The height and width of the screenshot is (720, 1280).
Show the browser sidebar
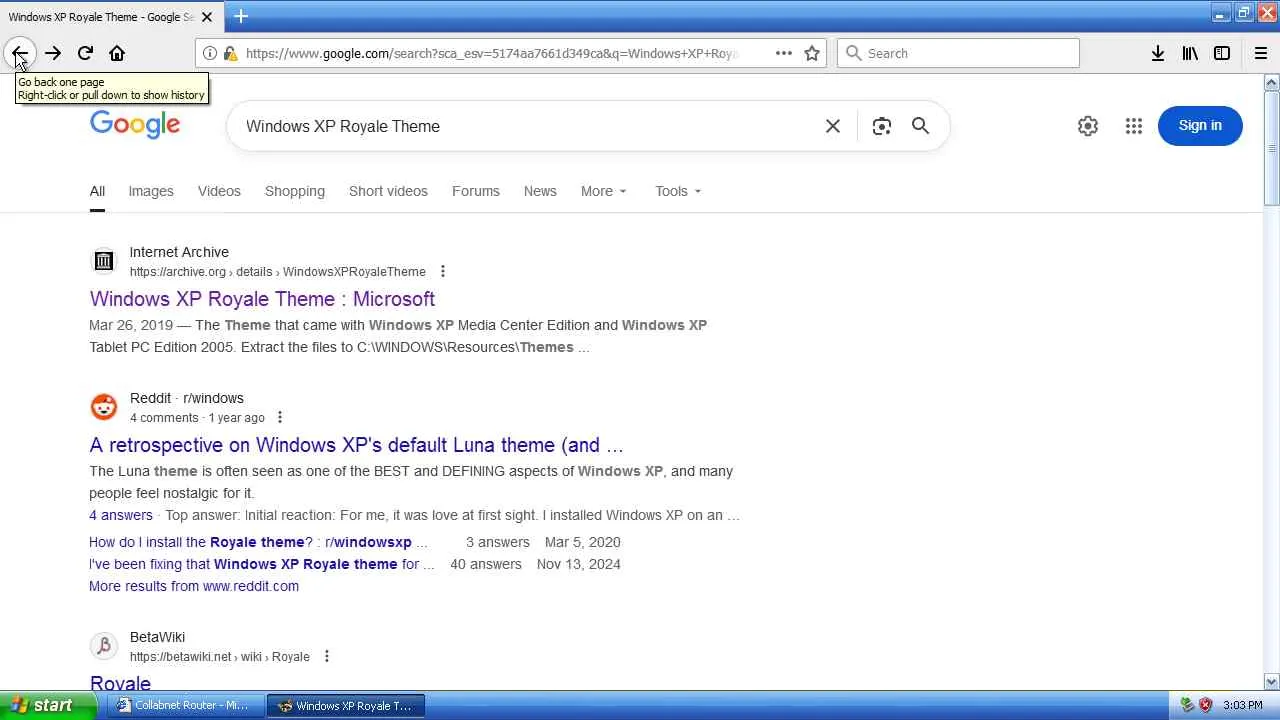click(1222, 53)
